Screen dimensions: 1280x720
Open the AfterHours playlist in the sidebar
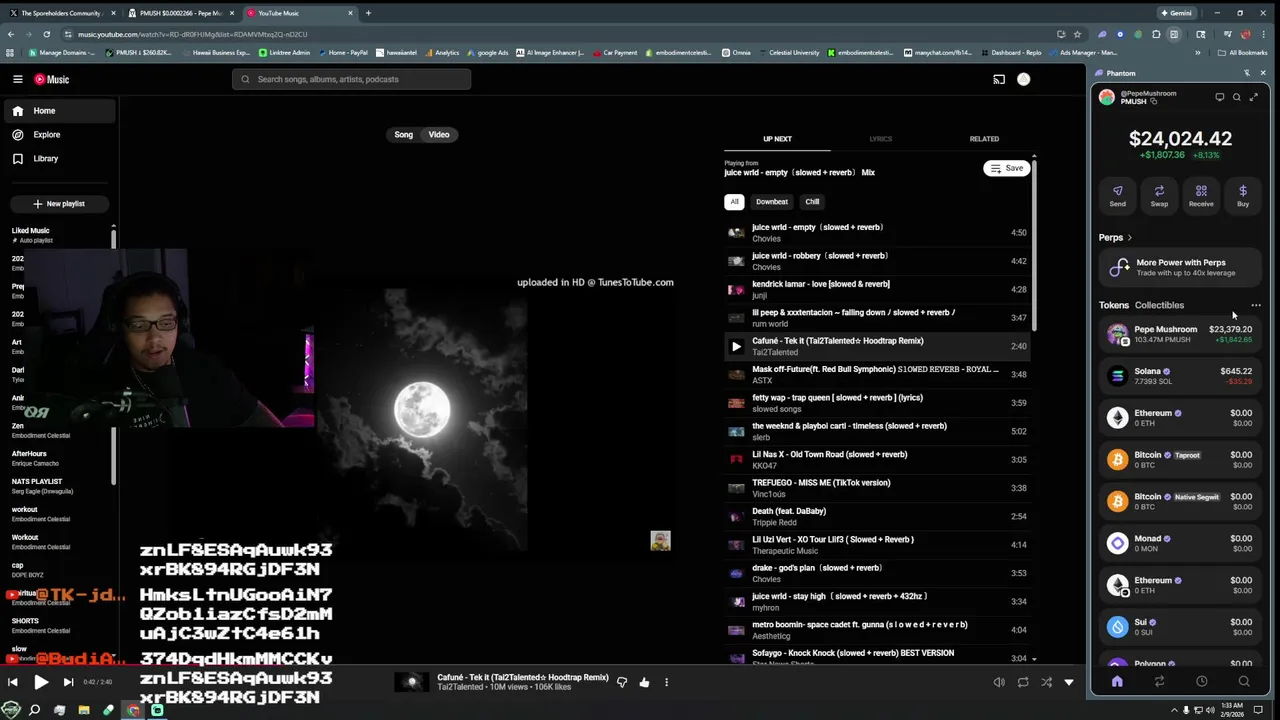58,458
